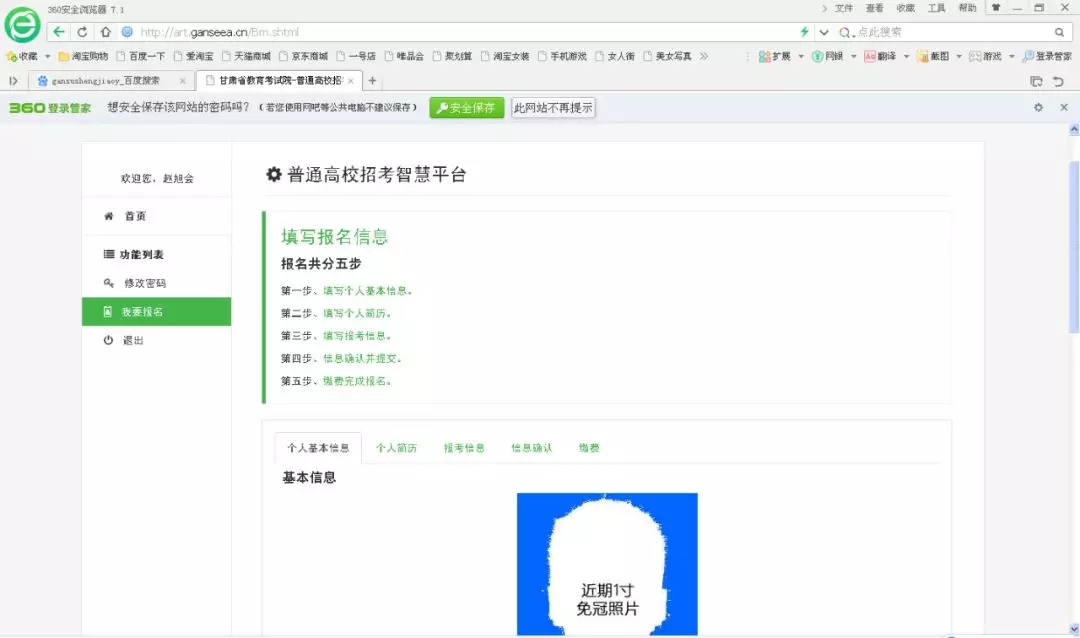Click the browser back arrow button
This screenshot has width=1080, height=638.
pyautogui.click(x=59, y=32)
